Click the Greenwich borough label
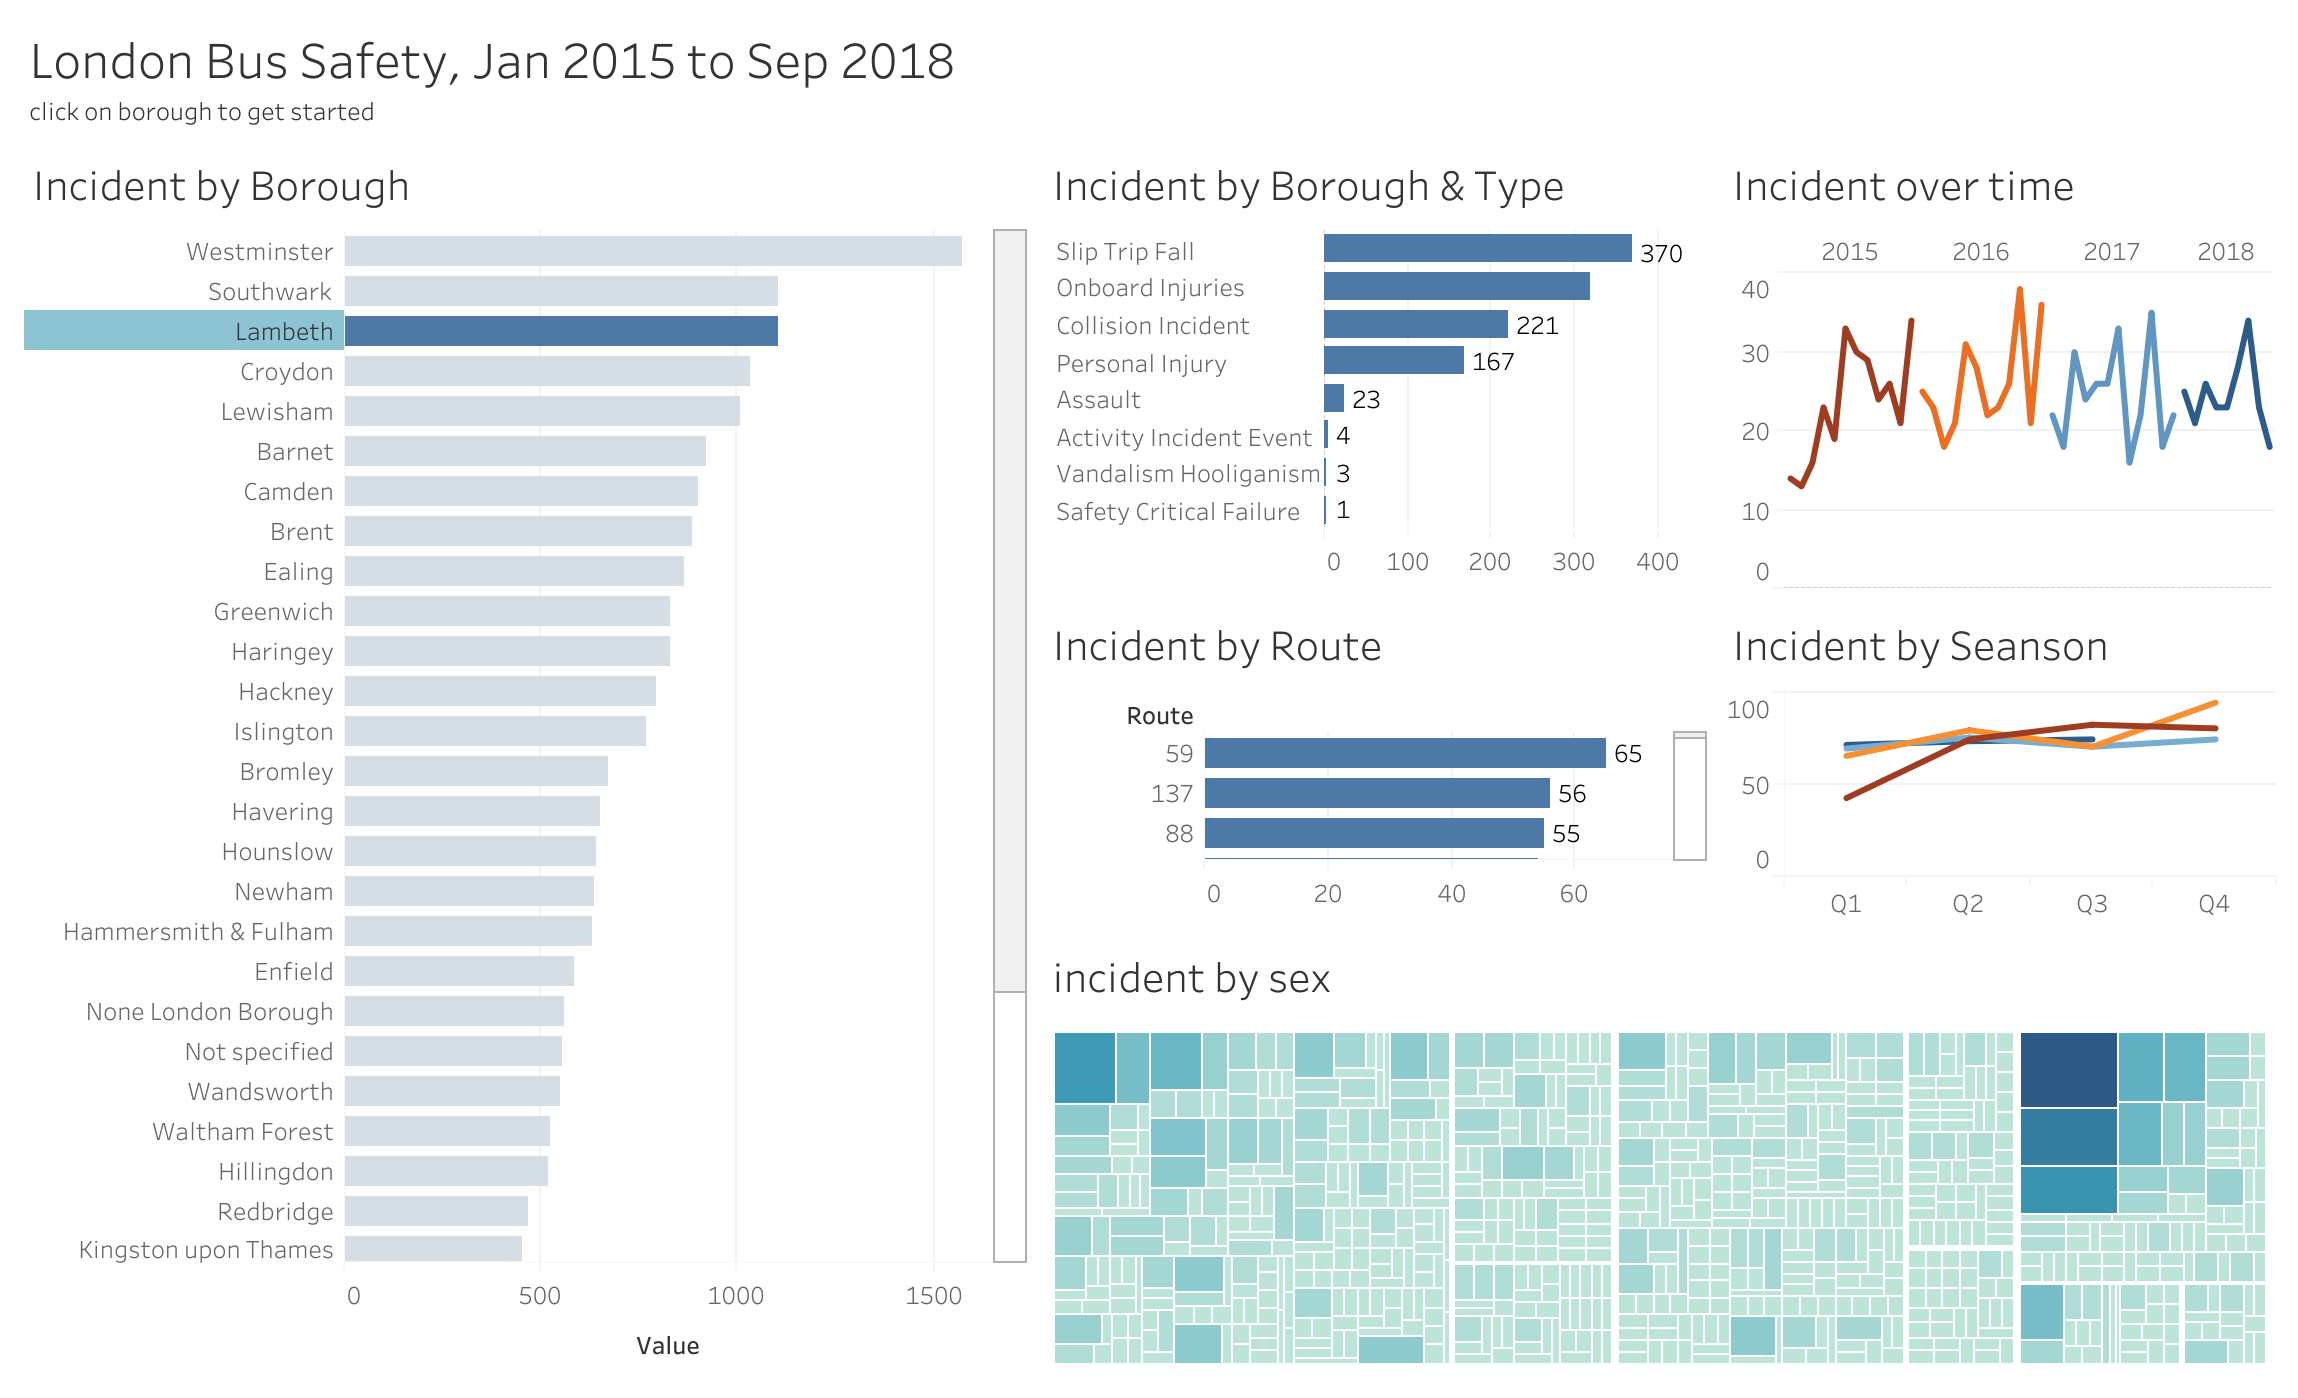Viewport: 2298px width, 1398px height. click(274, 612)
